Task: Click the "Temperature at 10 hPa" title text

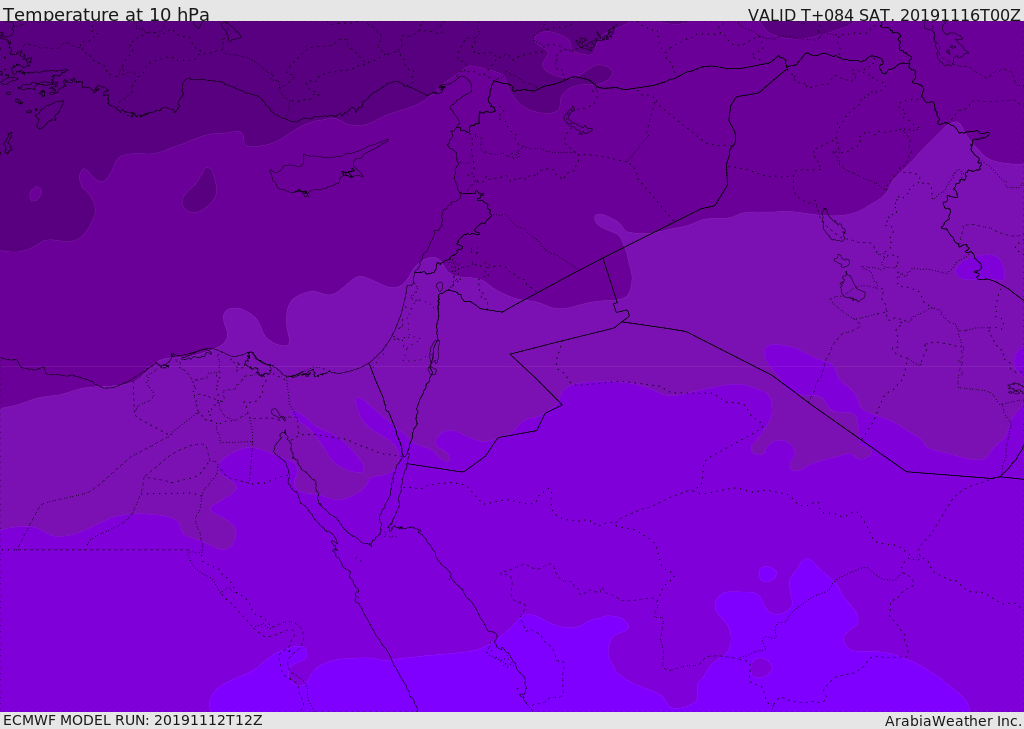Action: click(x=106, y=14)
